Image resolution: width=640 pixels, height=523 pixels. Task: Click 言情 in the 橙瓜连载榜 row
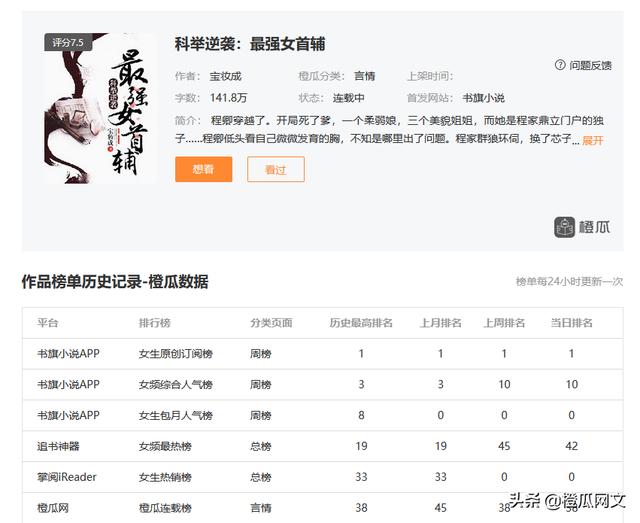261,508
